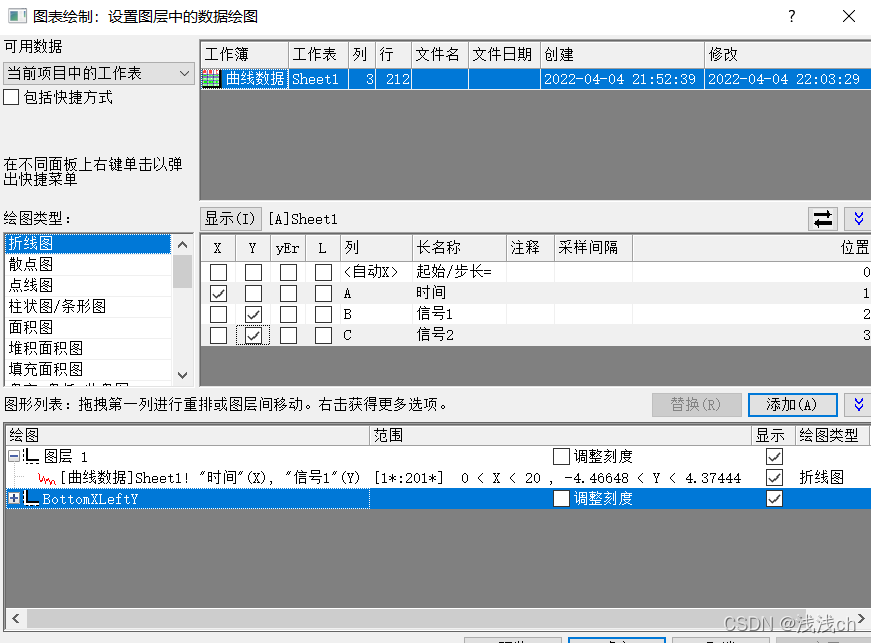Click the 显示(I) button
Screen dimensions: 871x643
(x=230, y=219)
